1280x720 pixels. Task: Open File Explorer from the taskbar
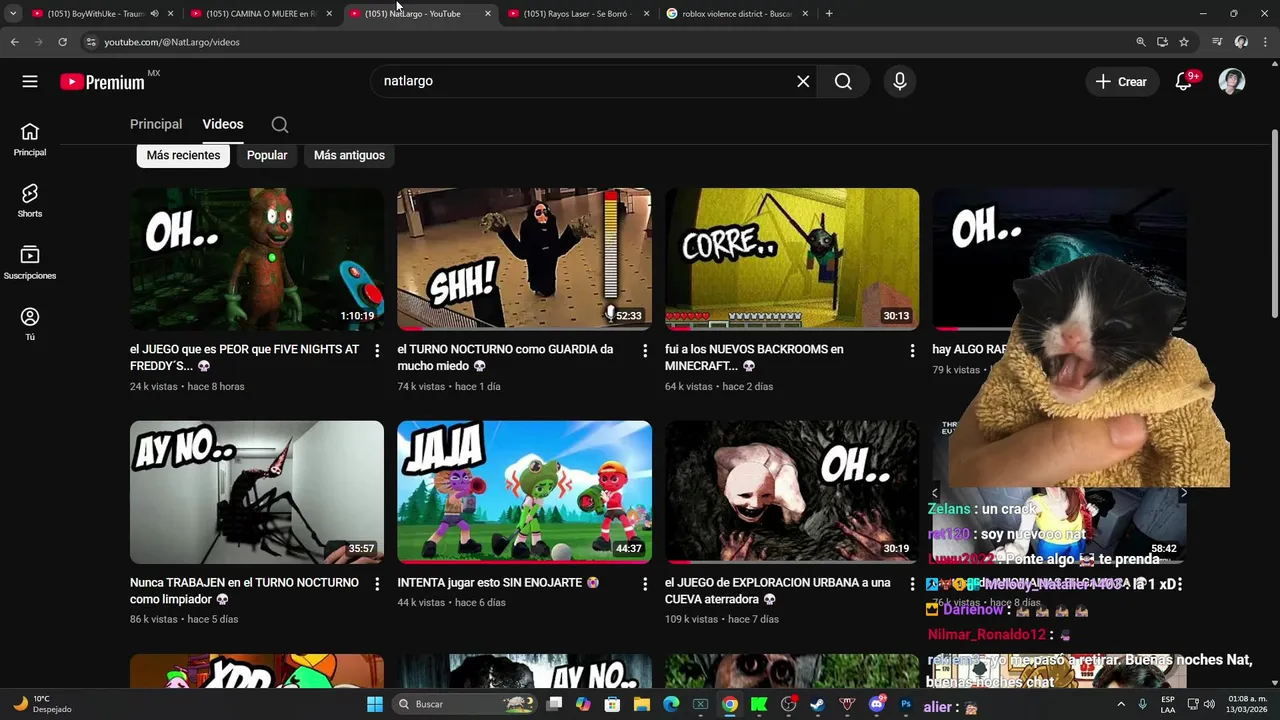[x=642, y=704]
